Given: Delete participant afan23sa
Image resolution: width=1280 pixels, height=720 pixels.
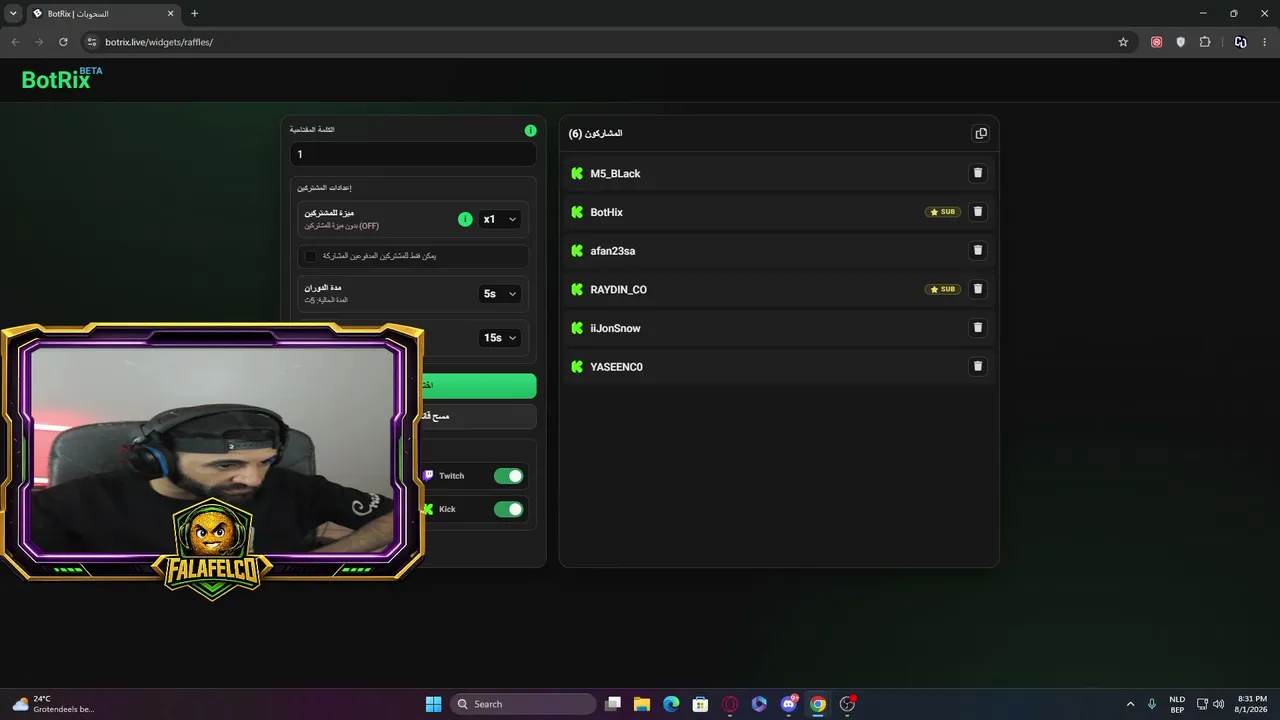Looking at the screenshot, I should 978,250.
